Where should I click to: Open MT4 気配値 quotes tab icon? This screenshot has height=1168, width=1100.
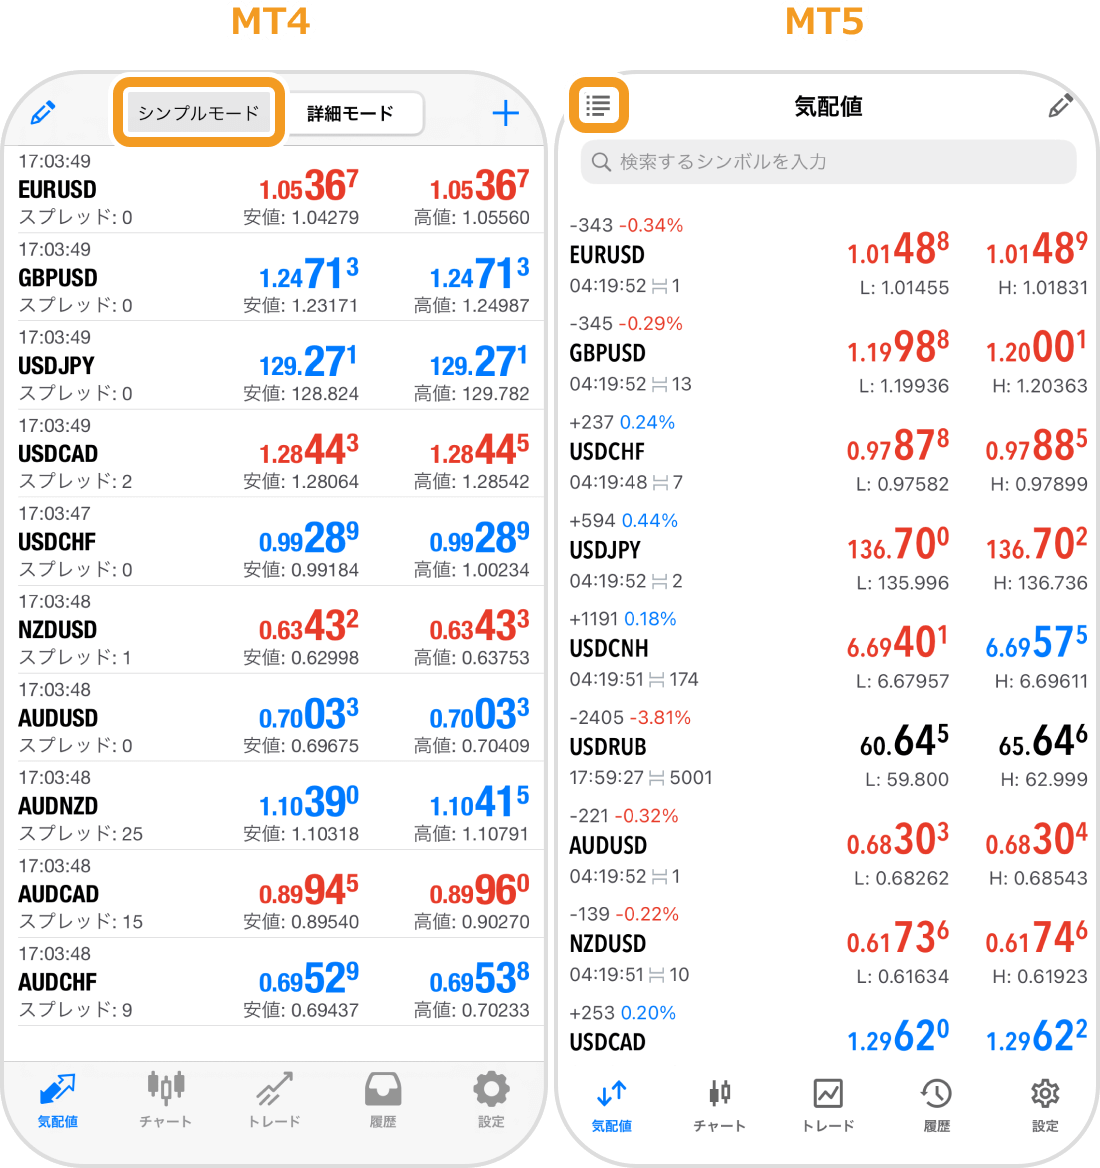pyautogui.click(x=57, y=1090)
